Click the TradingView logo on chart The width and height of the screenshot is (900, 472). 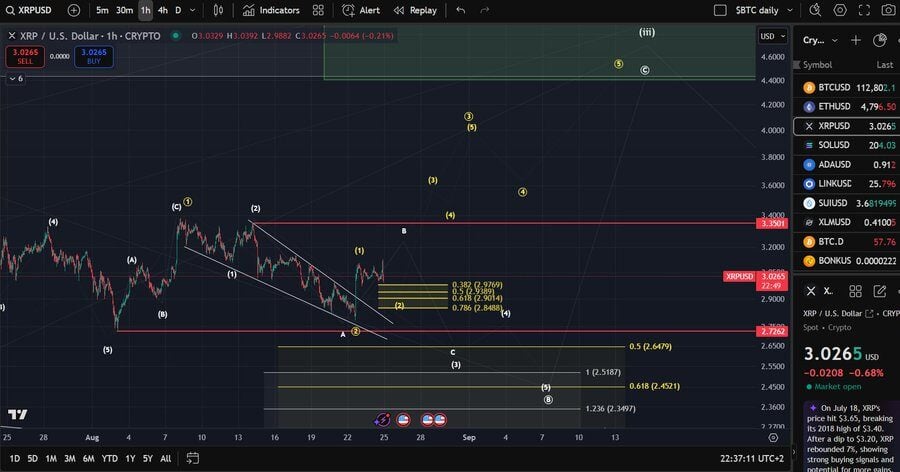tap(17, 414)
